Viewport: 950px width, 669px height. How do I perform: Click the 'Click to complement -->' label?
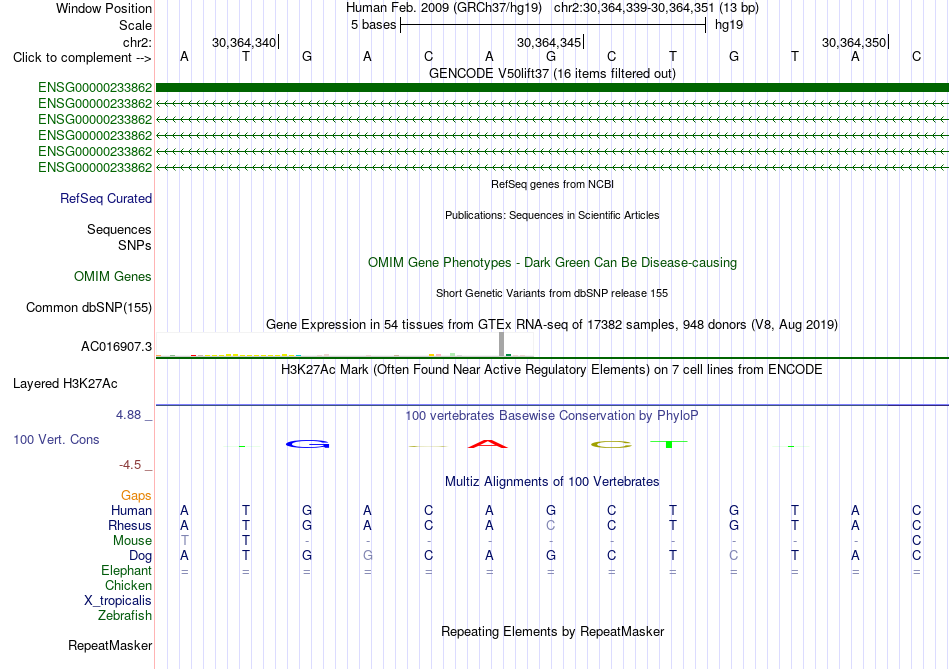(x=82, y=58)
